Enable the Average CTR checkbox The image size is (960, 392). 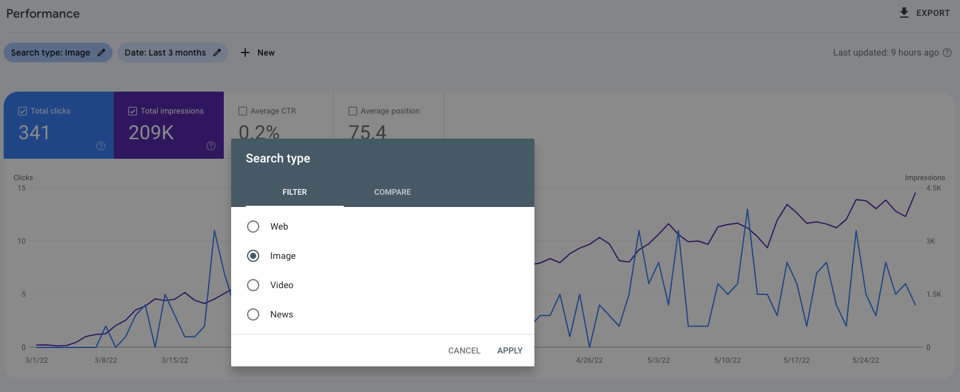242,111
